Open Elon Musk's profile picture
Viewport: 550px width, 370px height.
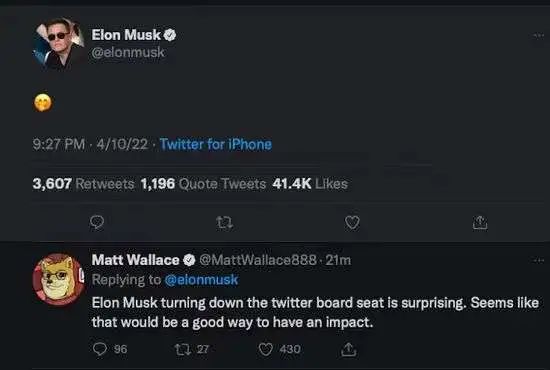59,44
